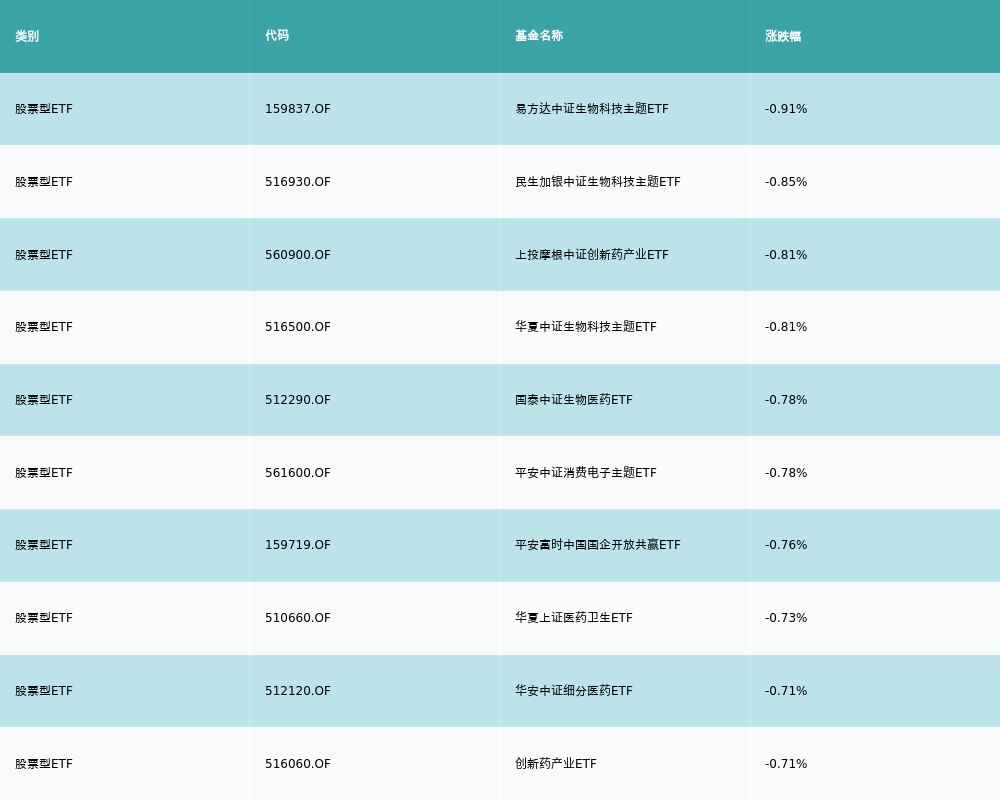Select fund code 516930.OF
Viewport: 1000px width, 800px height.
click(x=298, y=182)
